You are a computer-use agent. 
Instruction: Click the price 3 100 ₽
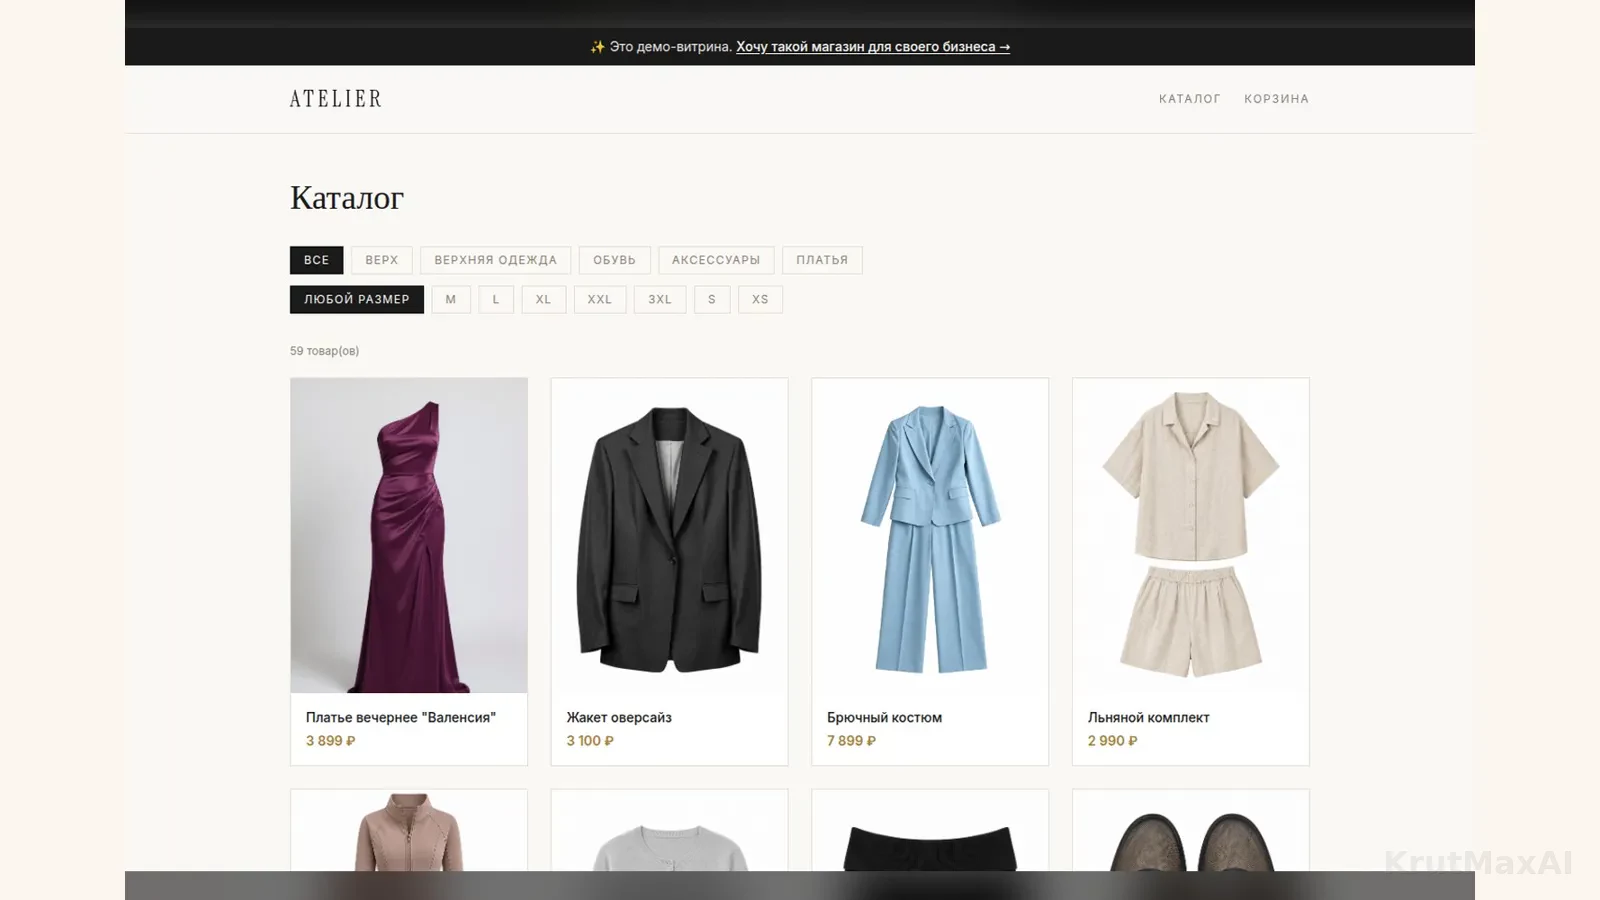pos(590,741)
